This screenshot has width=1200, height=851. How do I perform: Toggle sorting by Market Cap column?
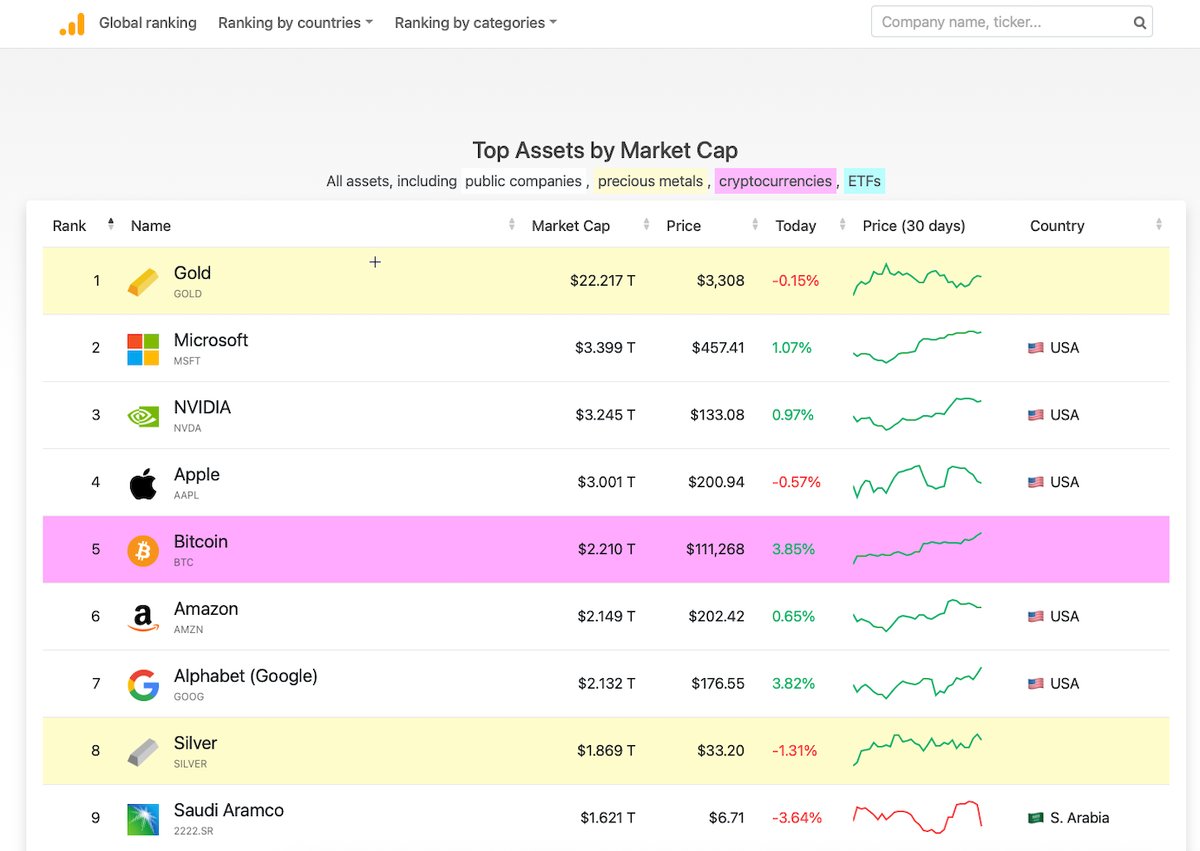646,225
